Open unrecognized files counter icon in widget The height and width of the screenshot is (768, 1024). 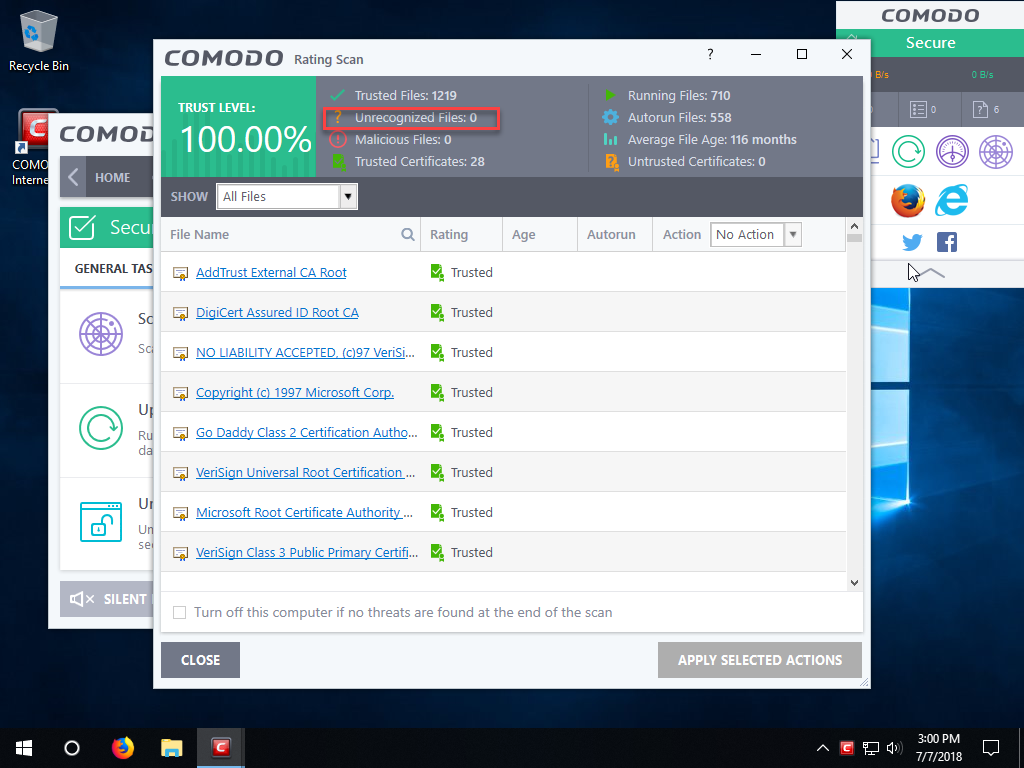(x=986, y=110)
